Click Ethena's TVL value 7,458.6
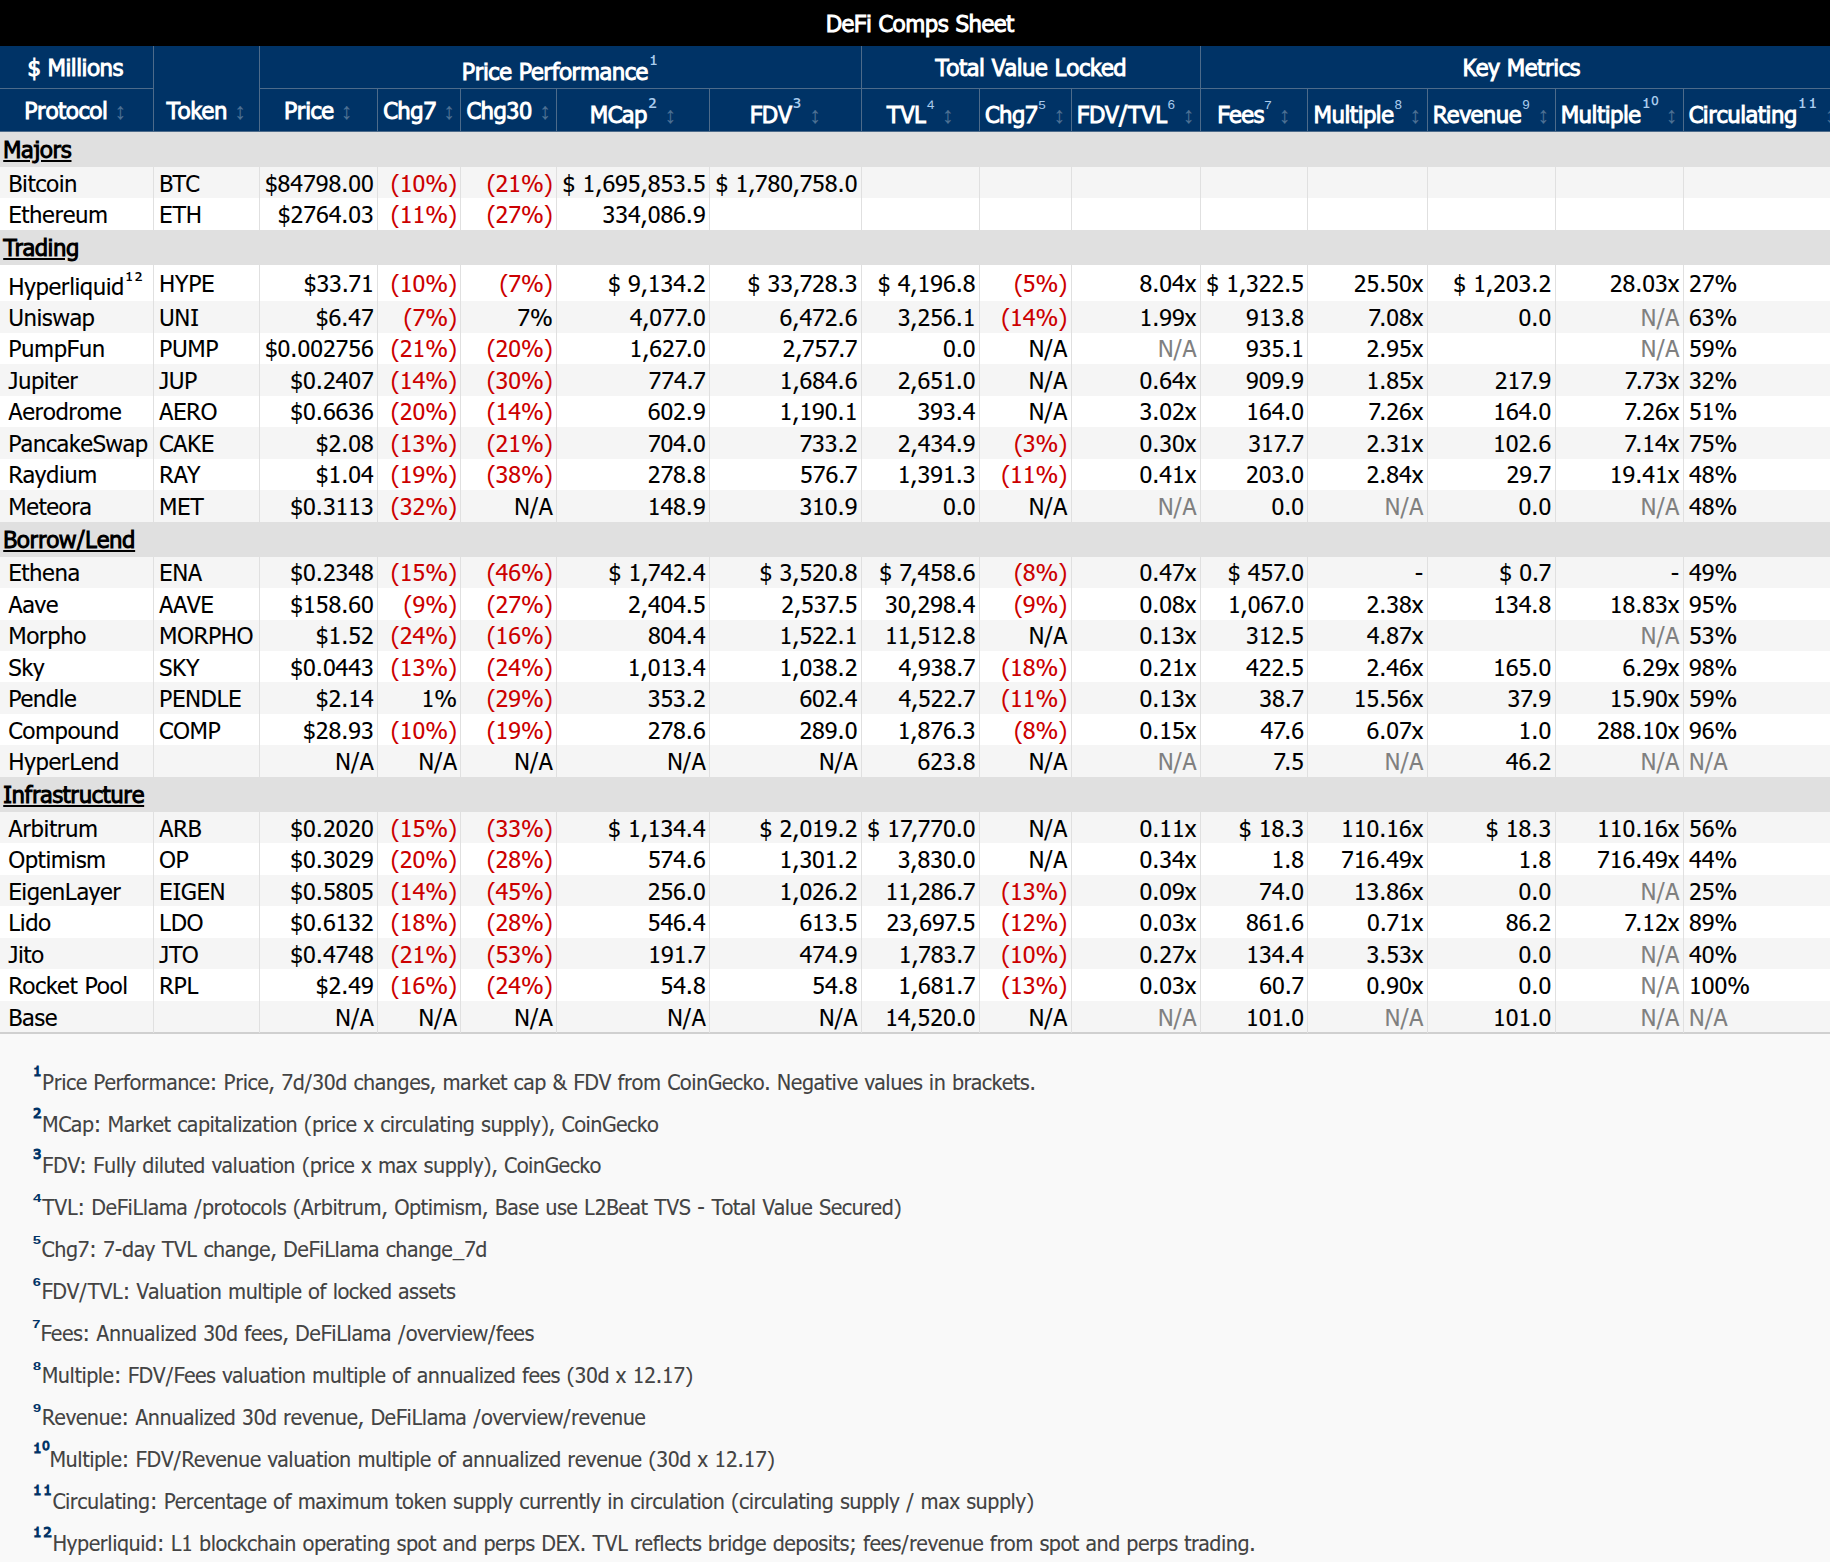Screen dimensions: 1830x1562 point(927,573)
